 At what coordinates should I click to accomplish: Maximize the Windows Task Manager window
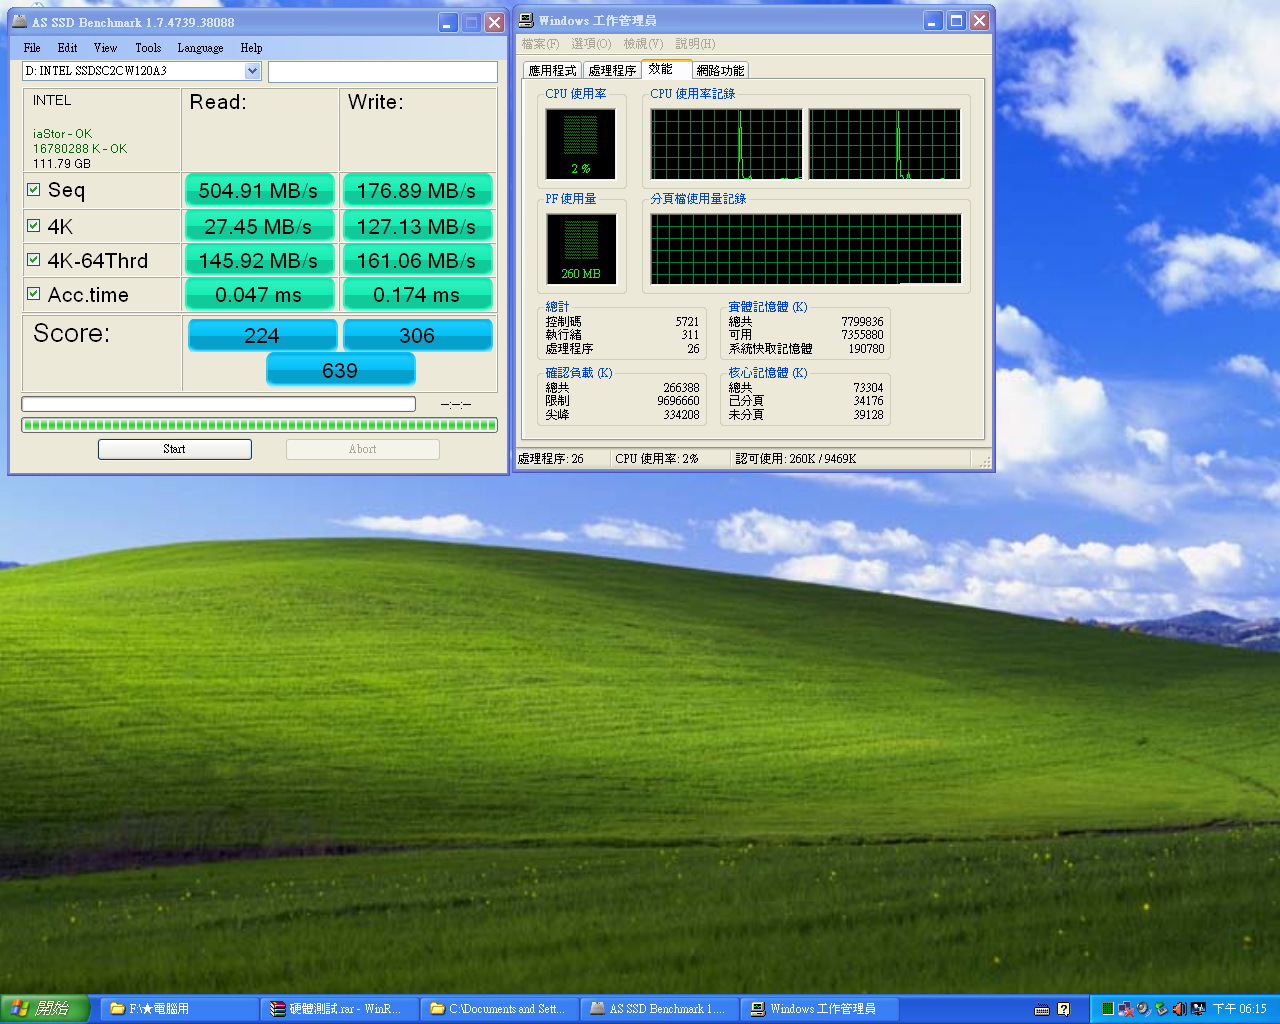coord(956,20)
